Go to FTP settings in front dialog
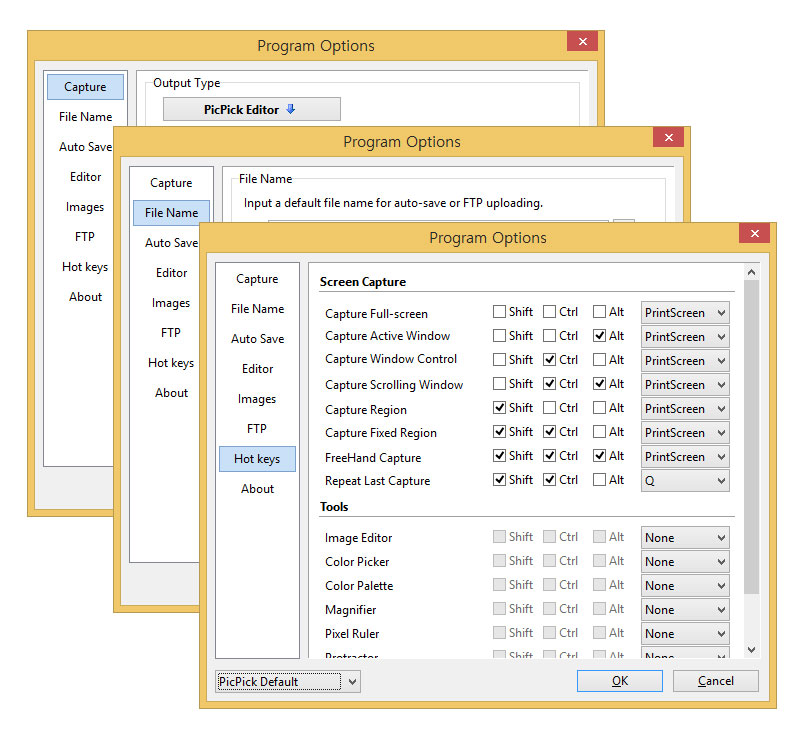This screenshot has height=738, width=805. (257, 429)
